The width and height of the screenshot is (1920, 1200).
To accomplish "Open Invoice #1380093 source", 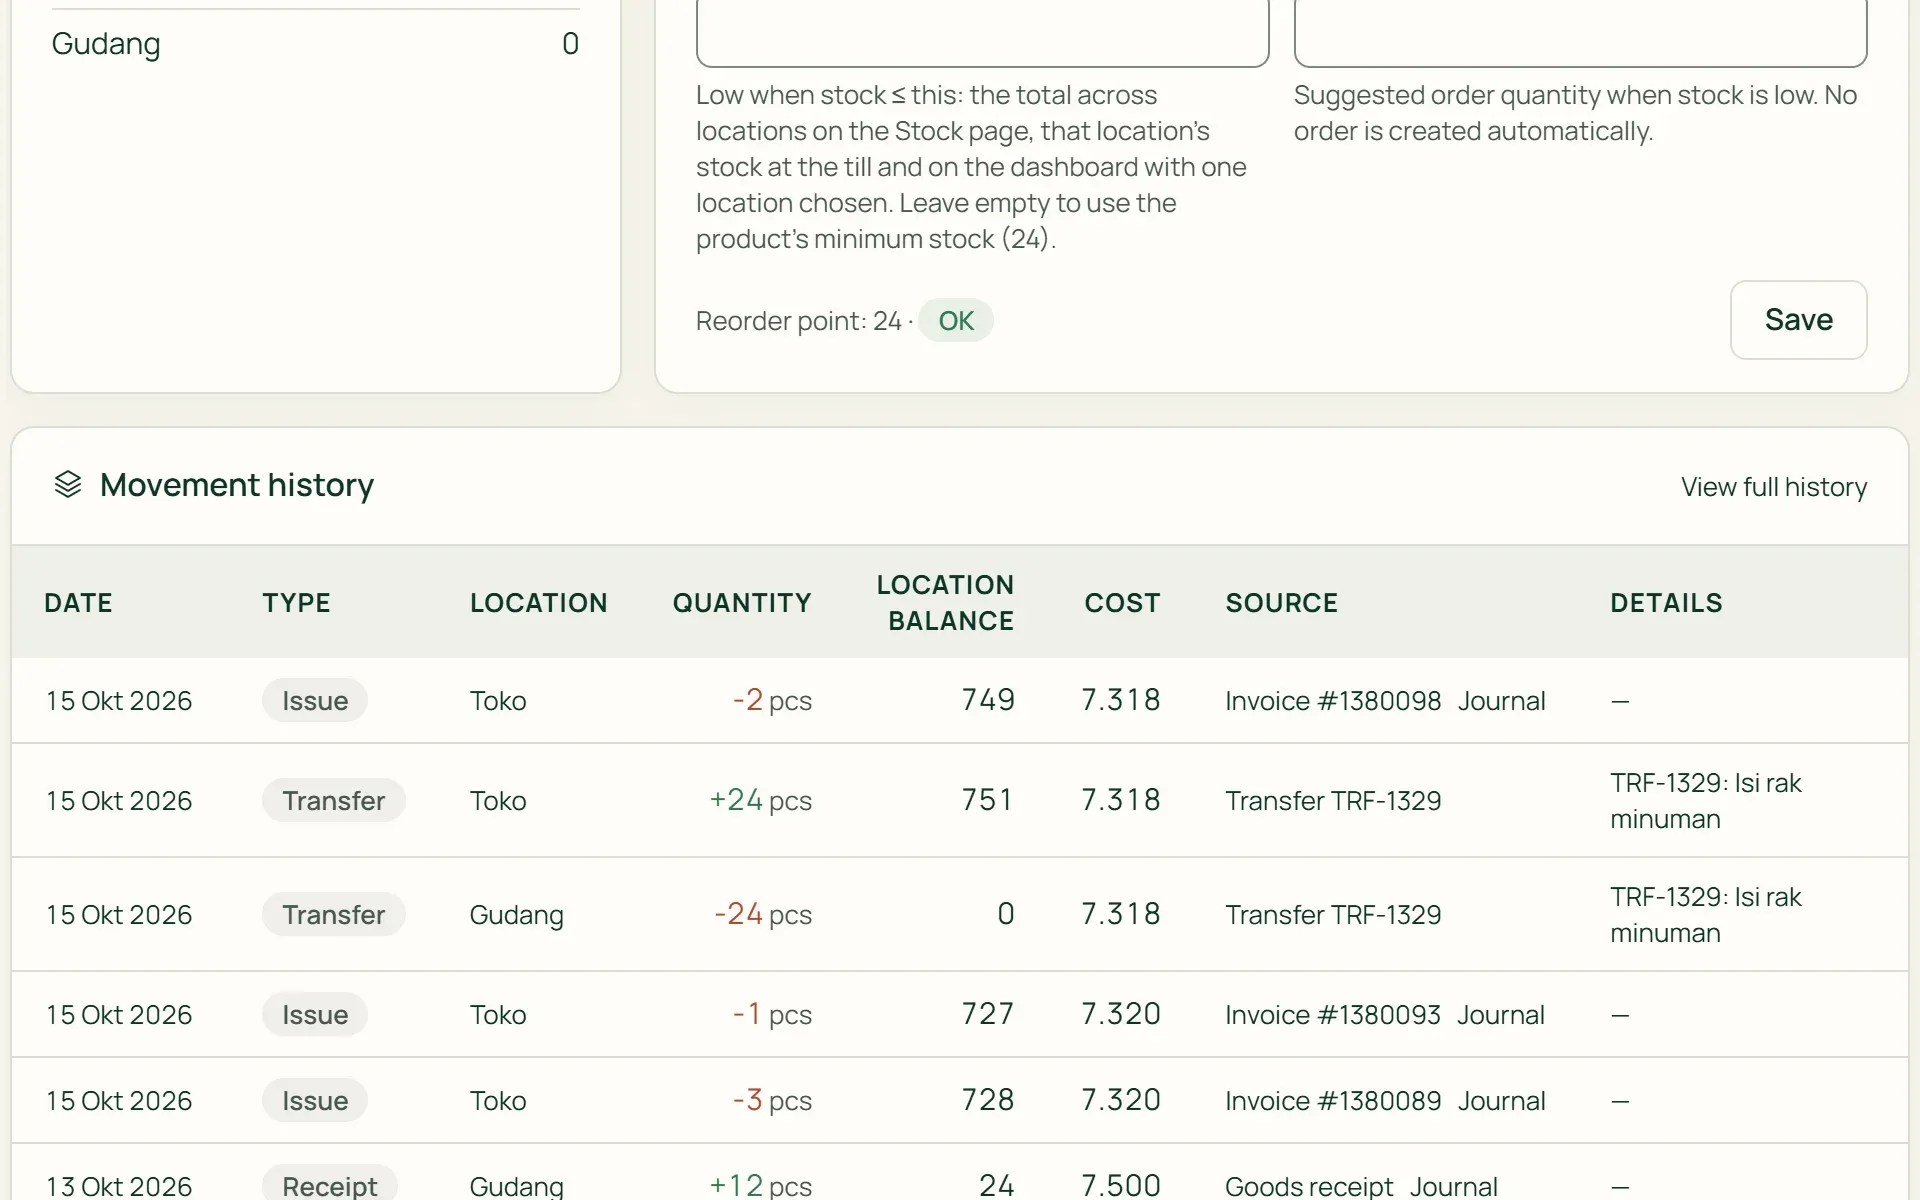I will (1333, 1015).
